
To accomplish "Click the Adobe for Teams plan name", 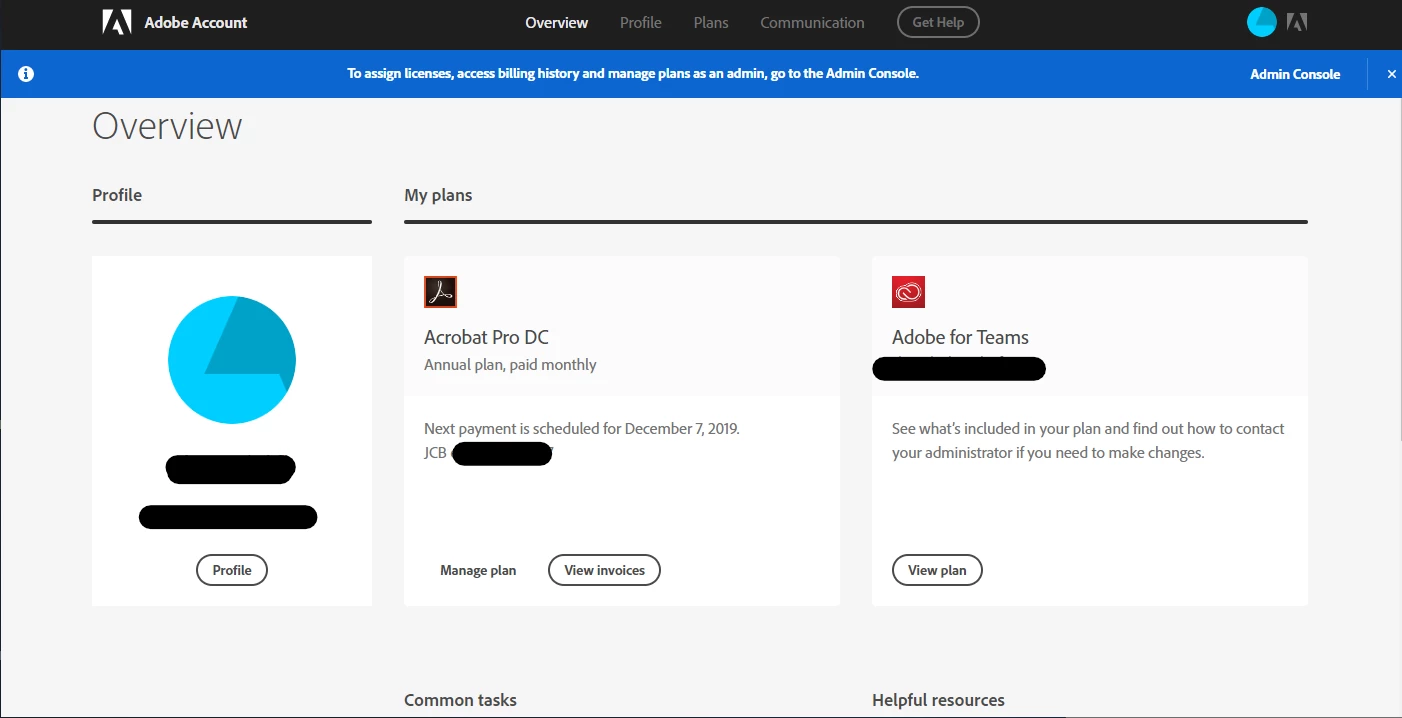I will [960, 337].
